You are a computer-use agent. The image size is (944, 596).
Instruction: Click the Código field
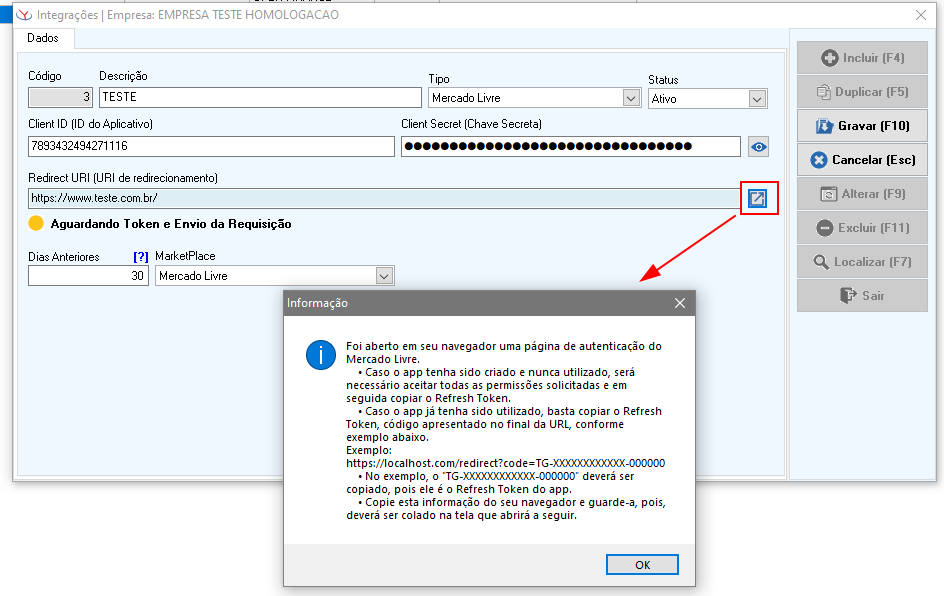click(60, 97)
